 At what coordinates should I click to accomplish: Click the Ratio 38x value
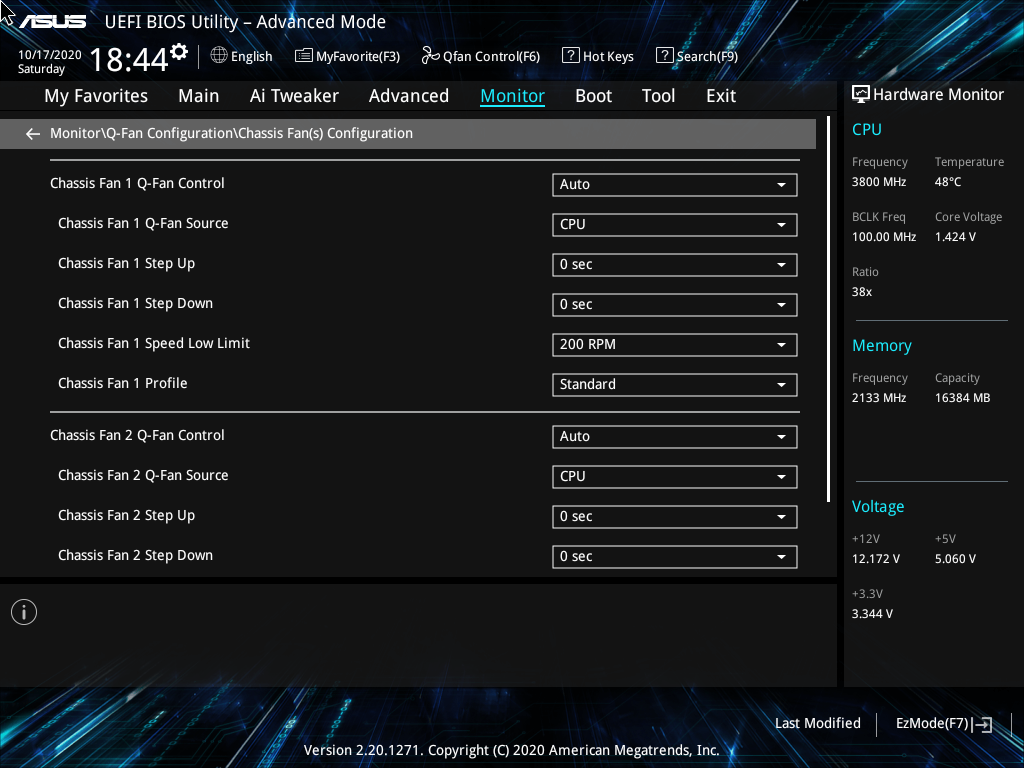(x=862, y=292)
